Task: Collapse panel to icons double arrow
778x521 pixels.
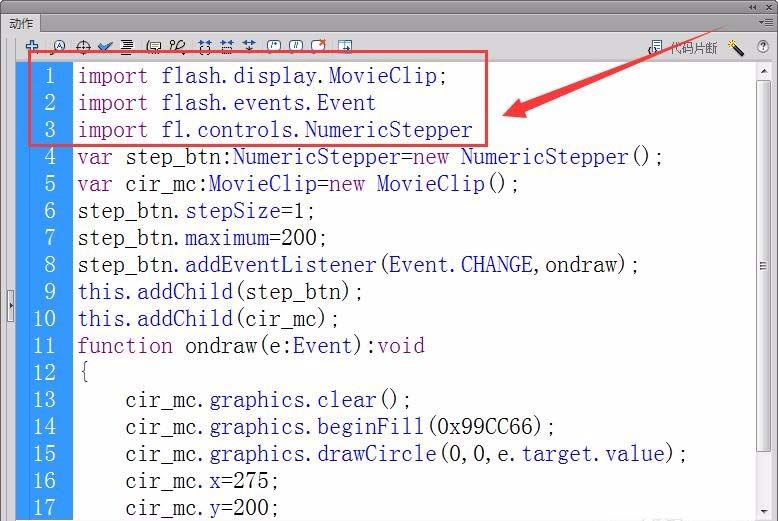Action: [753, 7]
